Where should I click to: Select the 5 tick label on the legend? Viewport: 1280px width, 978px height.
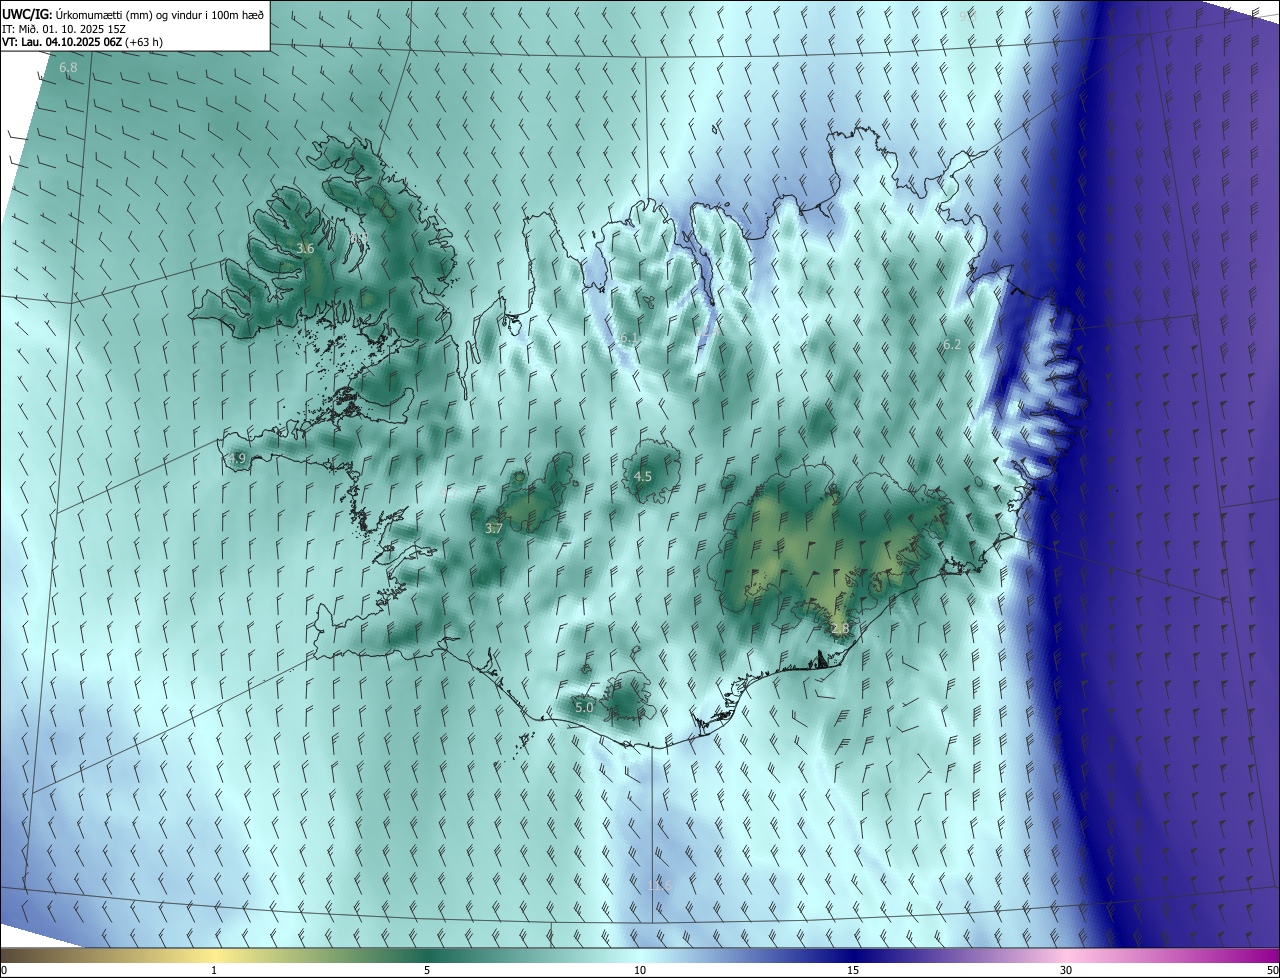coord(427,970)
